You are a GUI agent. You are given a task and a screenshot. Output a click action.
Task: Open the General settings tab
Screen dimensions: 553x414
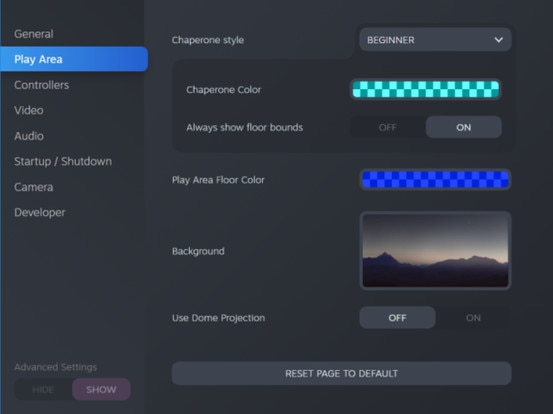[x=34, y=34]
